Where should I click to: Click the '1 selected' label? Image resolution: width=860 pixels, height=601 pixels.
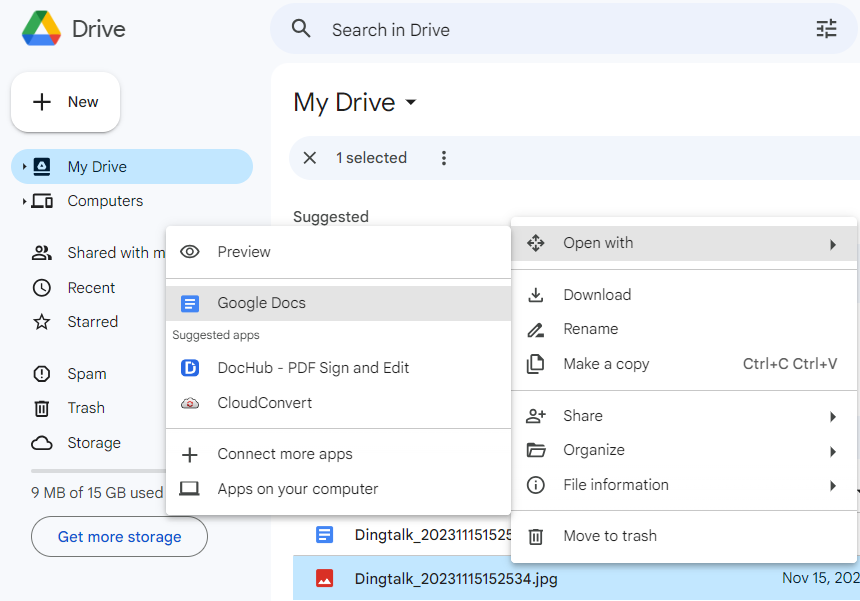click(371, 158)
